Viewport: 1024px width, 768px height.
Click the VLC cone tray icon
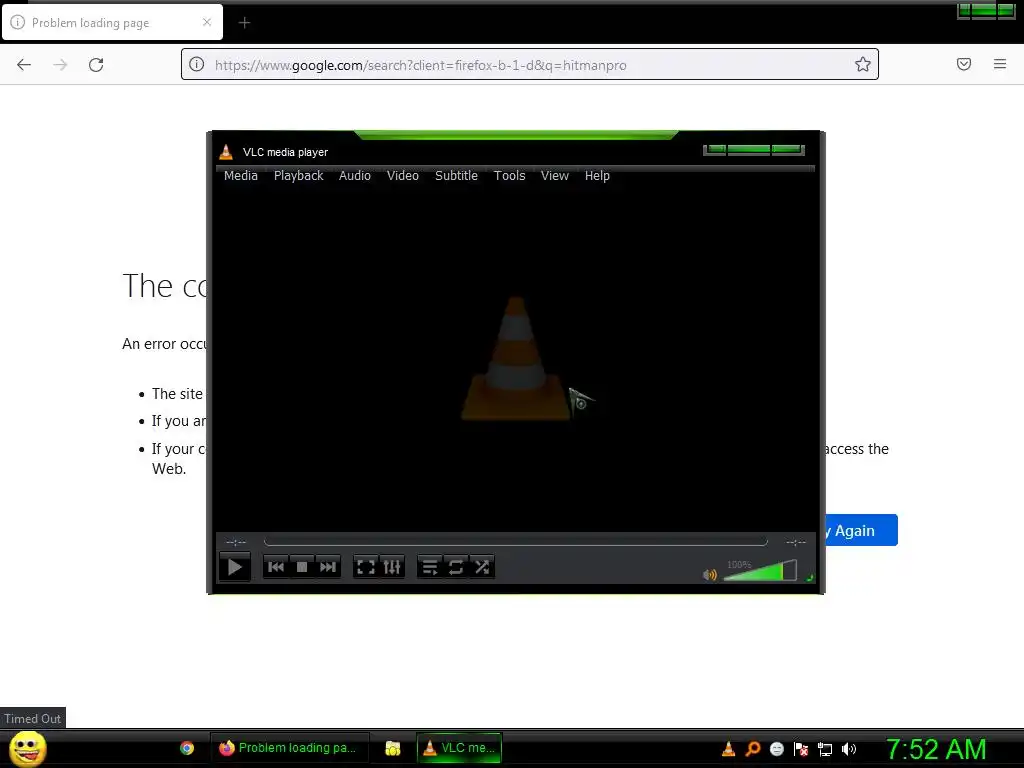[728, 749]
